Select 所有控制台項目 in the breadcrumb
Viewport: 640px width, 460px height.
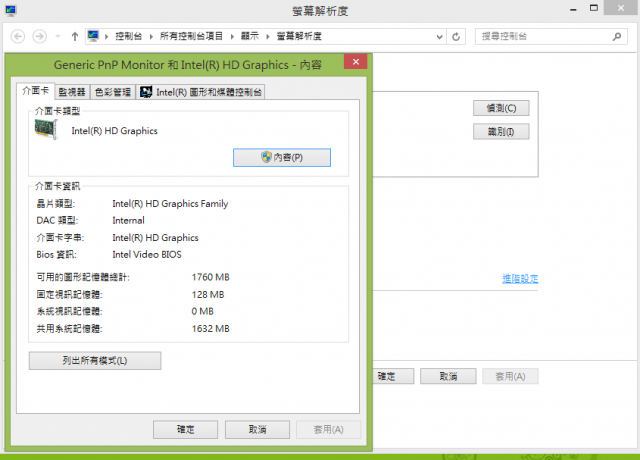coord(191,36)
